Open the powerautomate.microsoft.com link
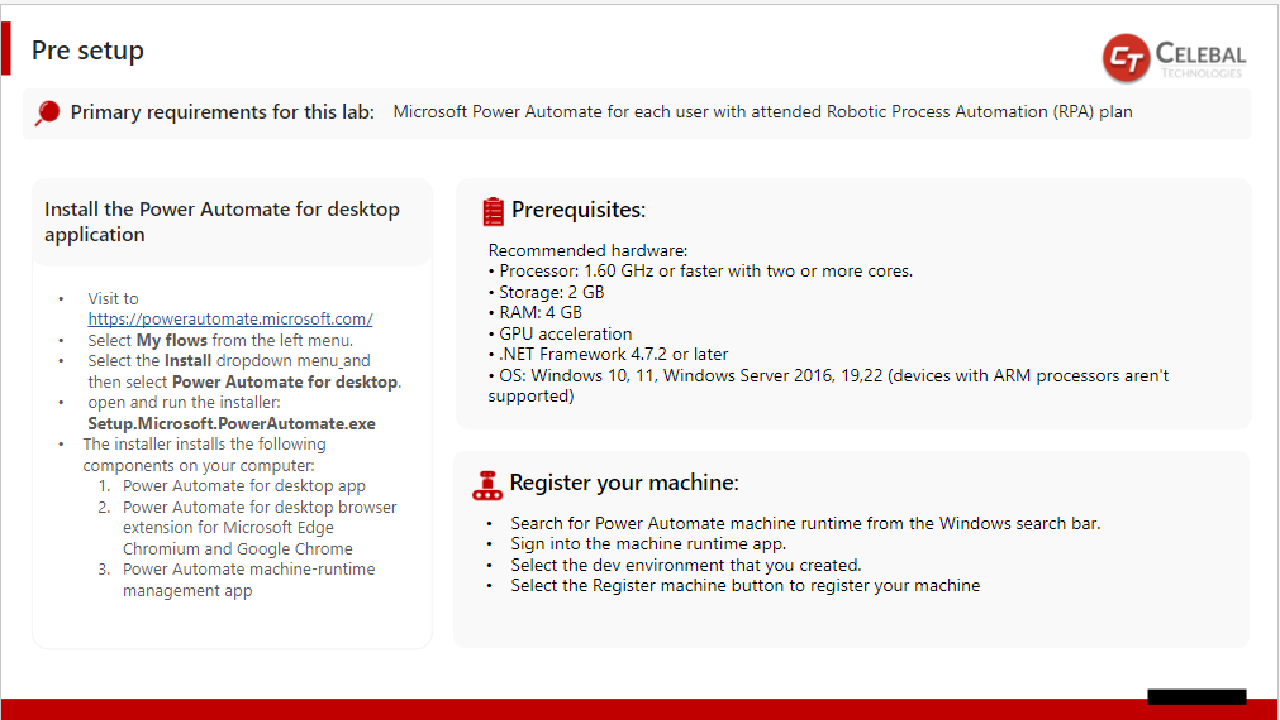 [x=230, y=319]
